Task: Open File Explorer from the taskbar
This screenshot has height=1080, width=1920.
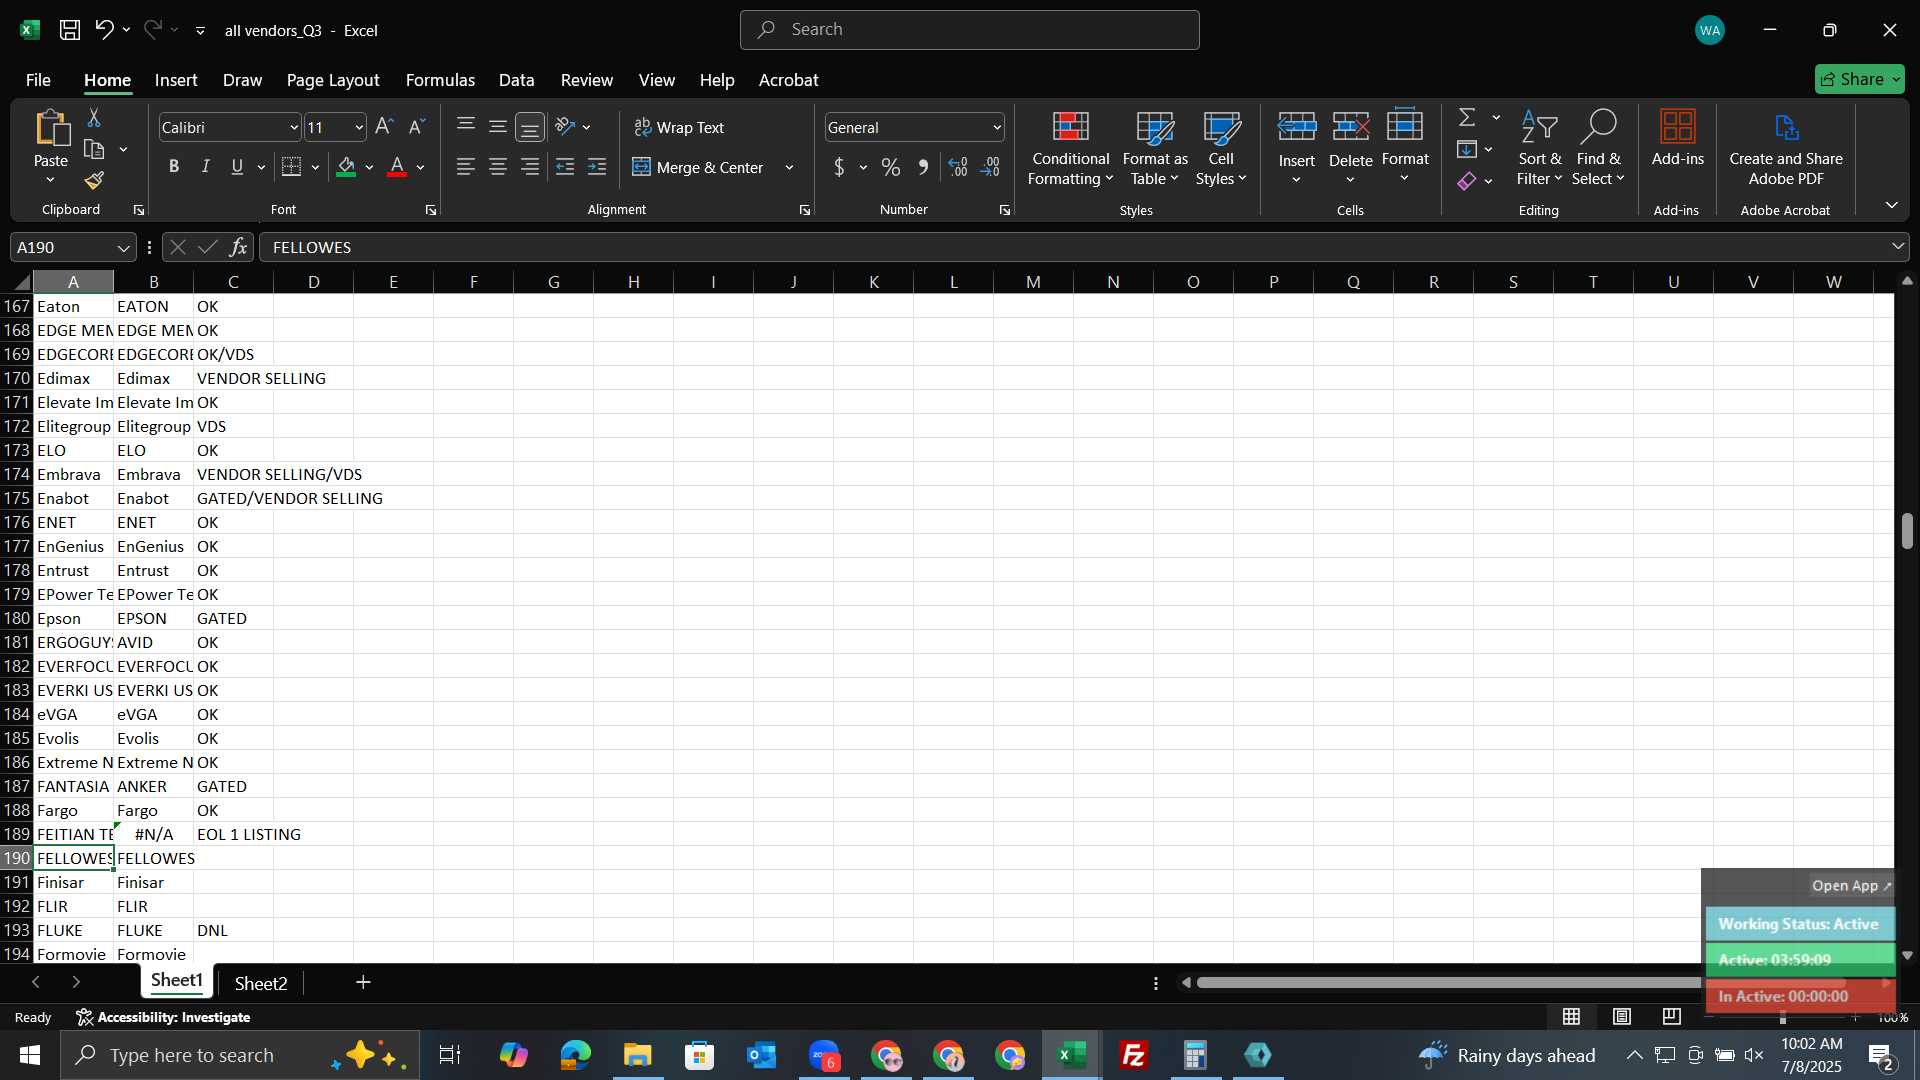Action: pyautogui.click(x=637, y=1055)
